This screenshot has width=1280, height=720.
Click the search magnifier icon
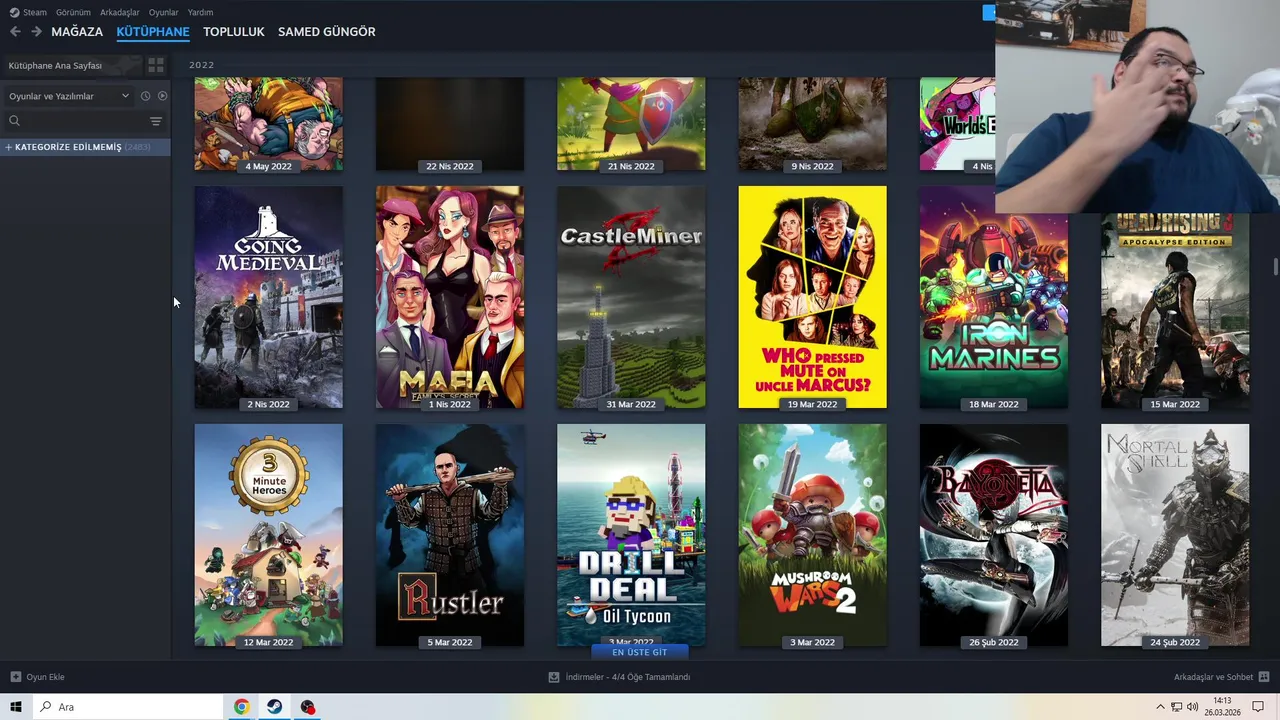(x=14, y=121)
